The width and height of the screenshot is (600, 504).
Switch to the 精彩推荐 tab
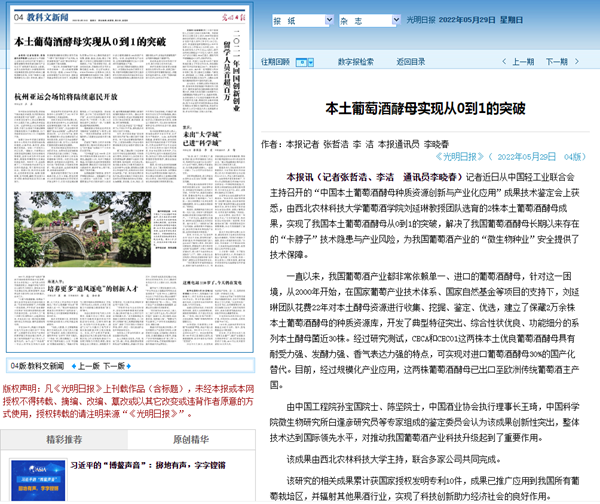pos(59,439)
